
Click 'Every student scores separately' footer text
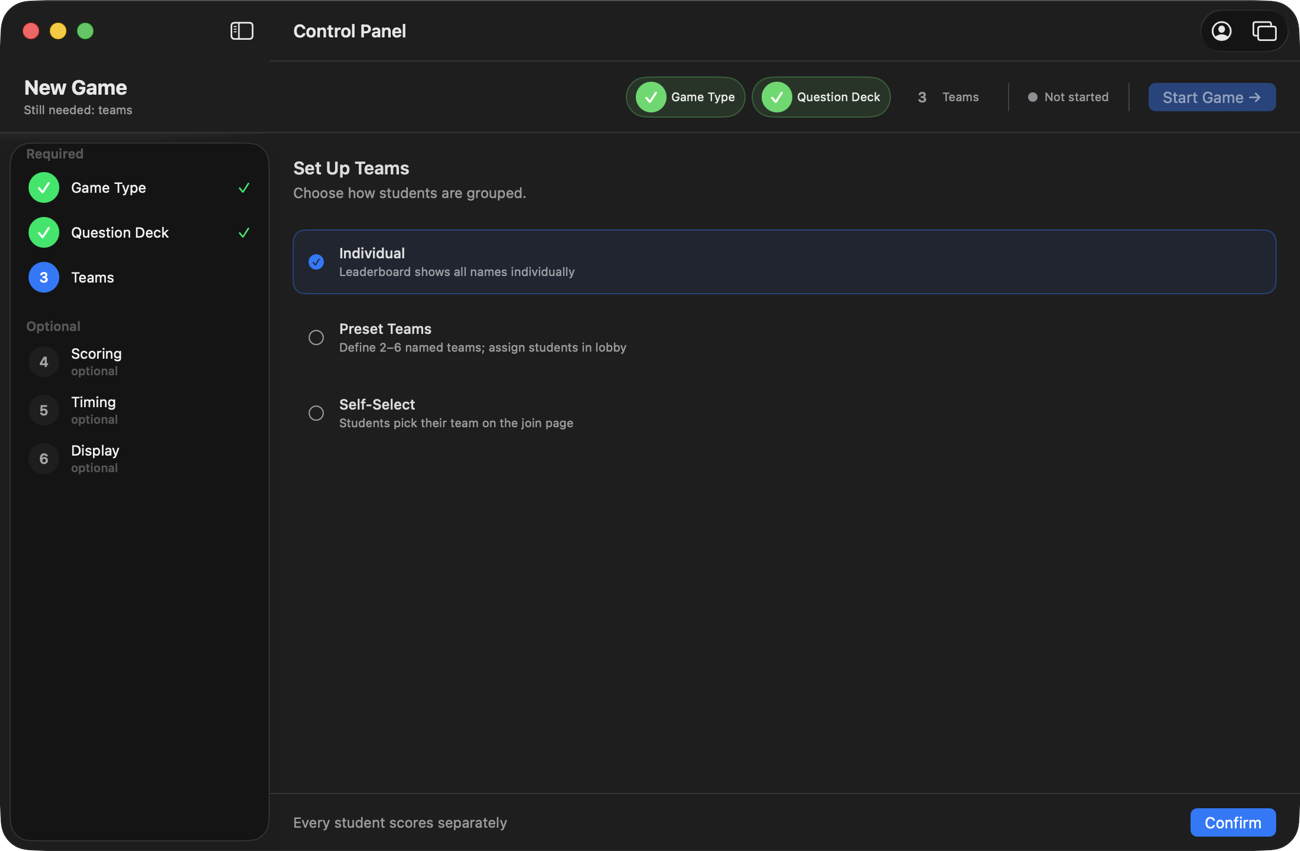400,823
